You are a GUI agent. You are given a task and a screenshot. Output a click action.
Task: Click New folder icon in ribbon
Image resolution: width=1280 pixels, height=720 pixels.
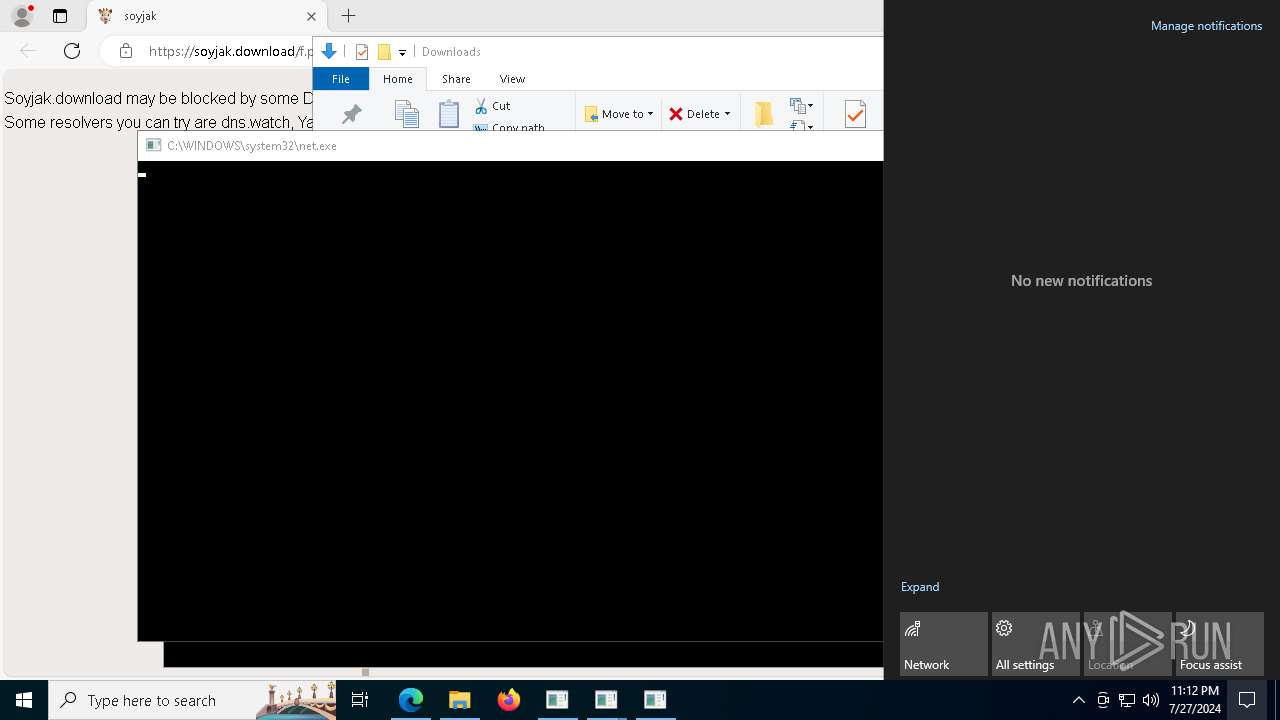click(x=764, y=114)
